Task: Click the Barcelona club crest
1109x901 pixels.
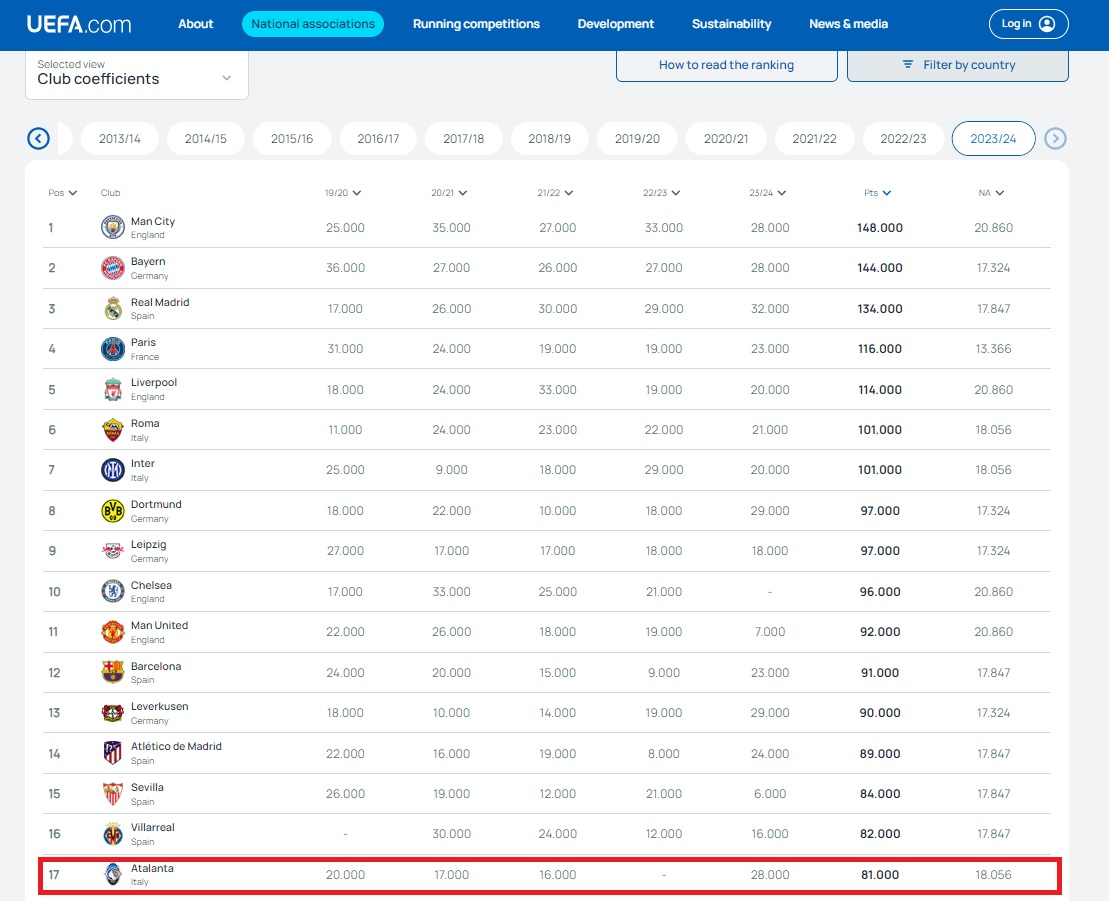Action: click(x=113, y=672)
